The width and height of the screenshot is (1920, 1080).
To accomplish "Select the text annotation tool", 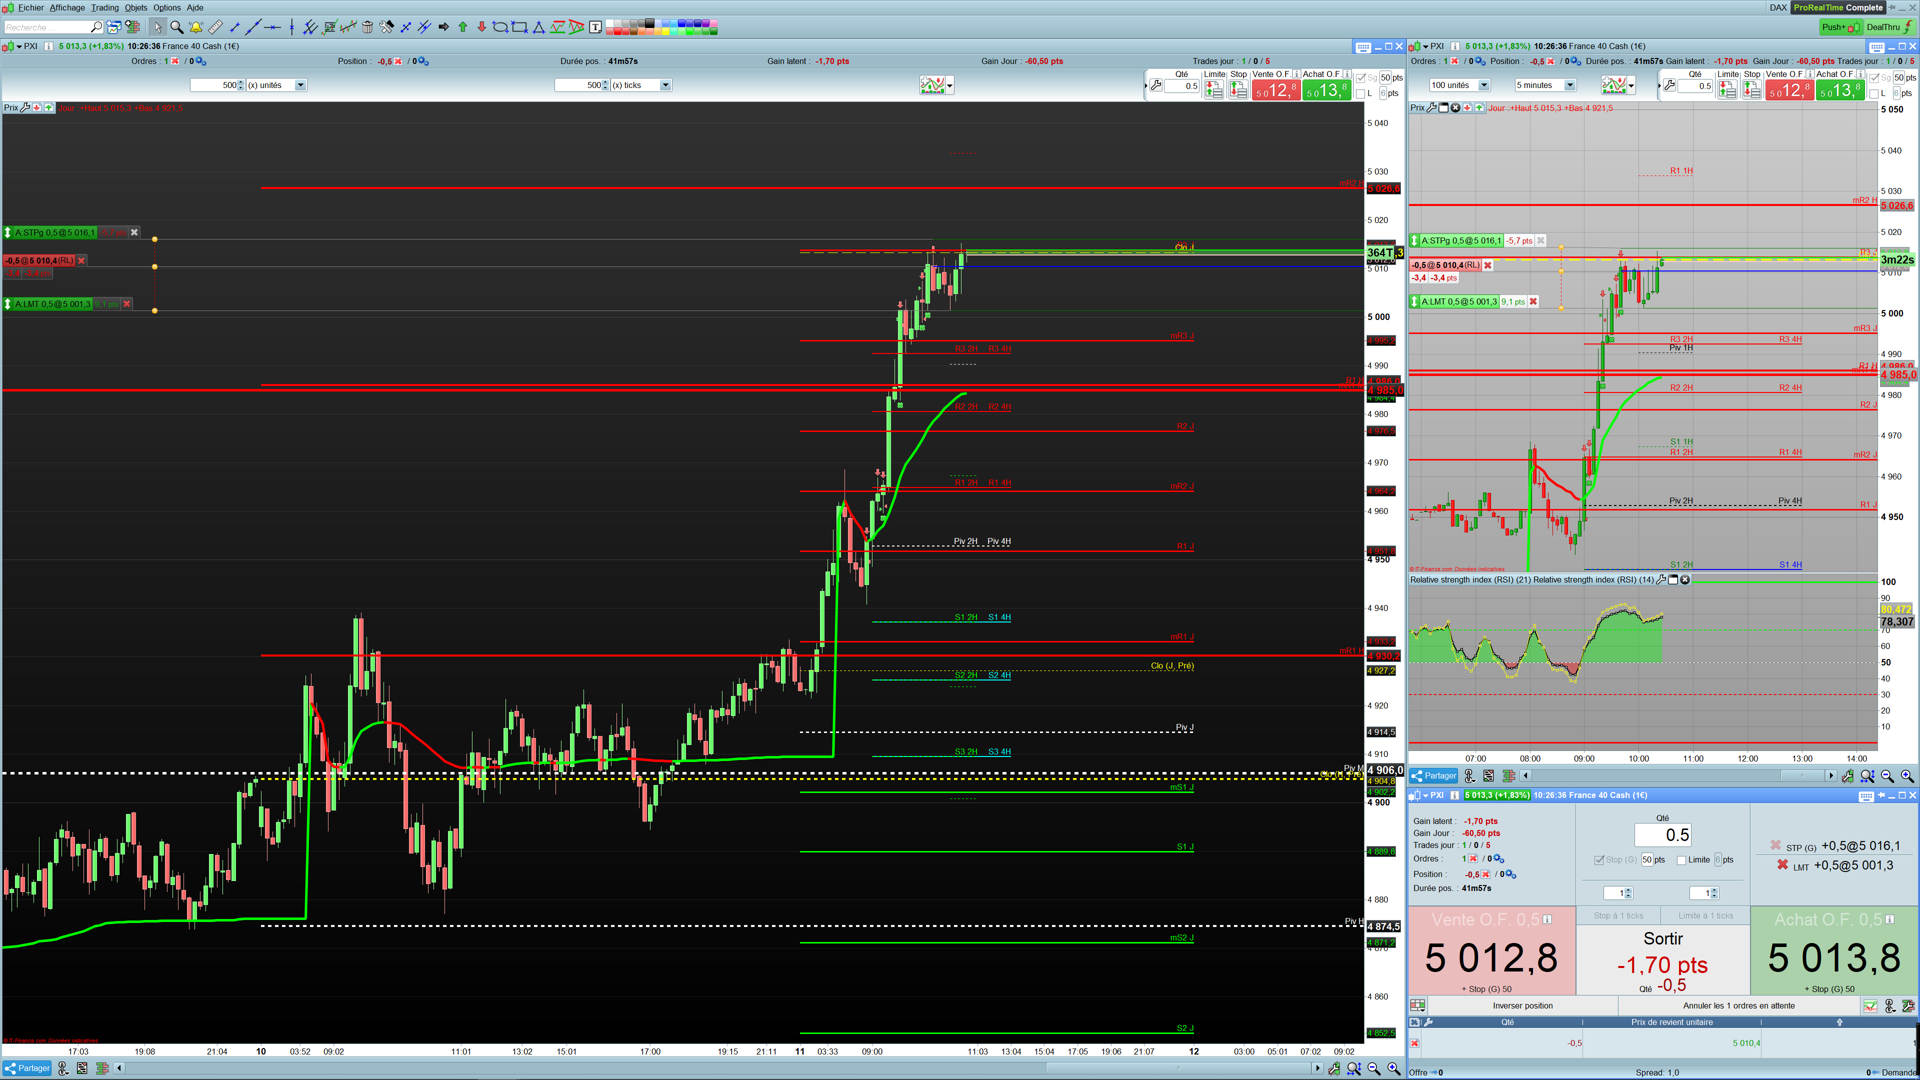I will (x=596, y=27).
